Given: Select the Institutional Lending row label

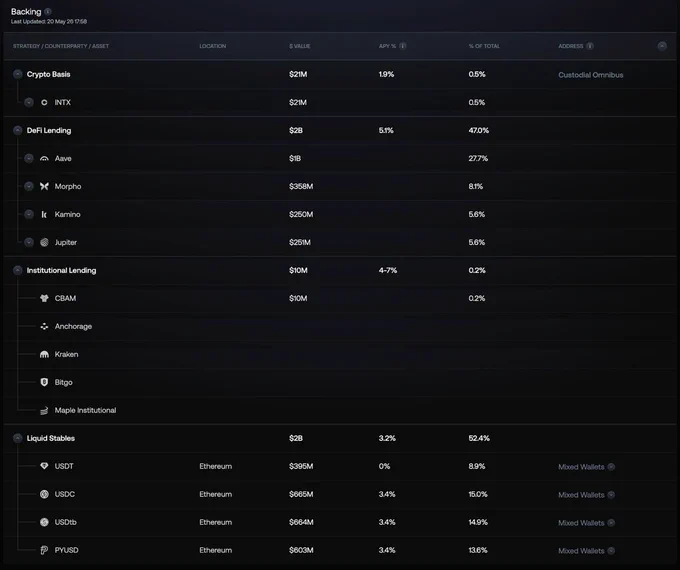Looking at the screenshot, I should tap(62, 270).
